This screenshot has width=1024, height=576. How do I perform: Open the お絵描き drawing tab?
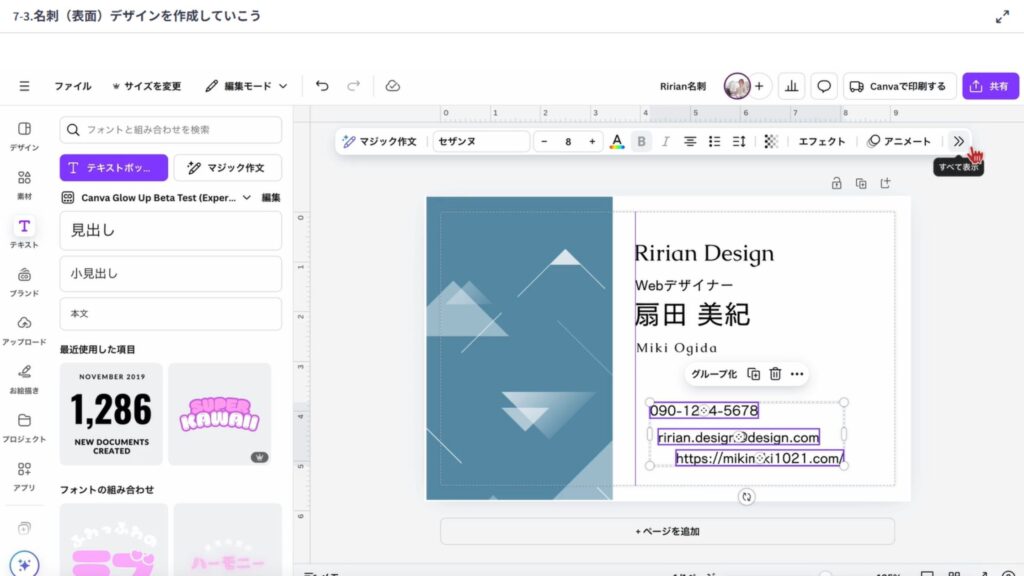coord(24,379)
